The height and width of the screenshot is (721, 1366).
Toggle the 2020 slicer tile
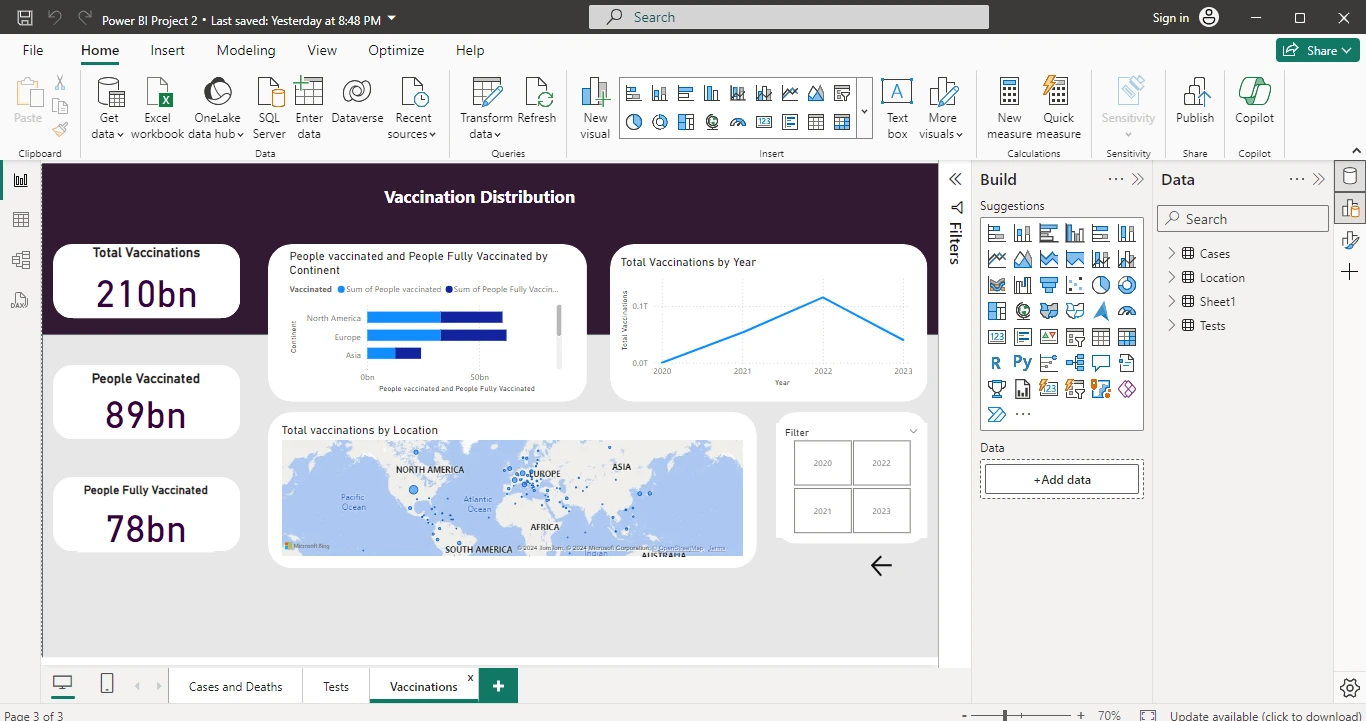pos(823,463)
